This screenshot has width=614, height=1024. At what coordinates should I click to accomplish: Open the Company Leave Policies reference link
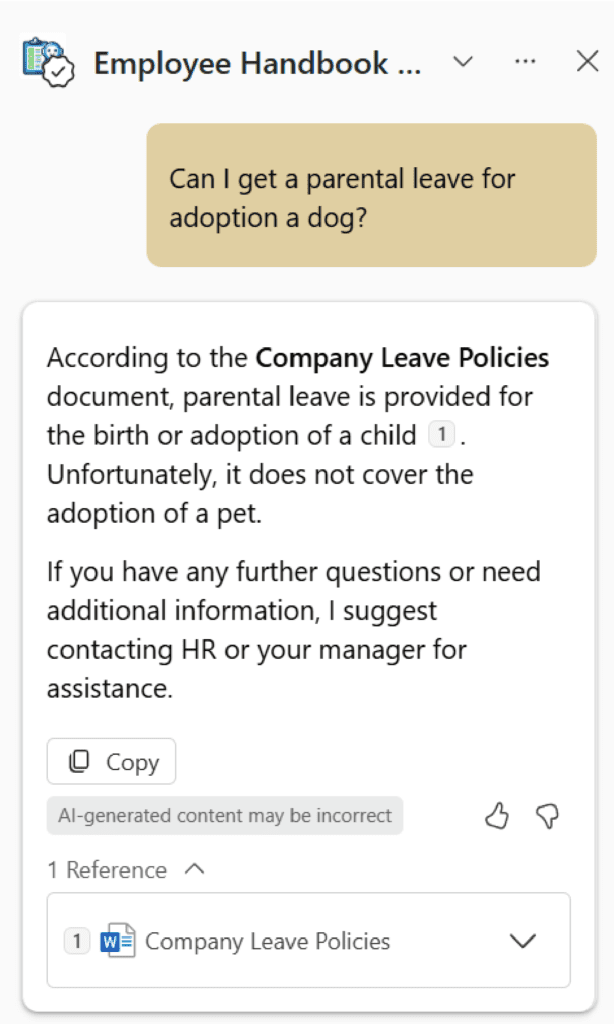[x=267, y=941]
